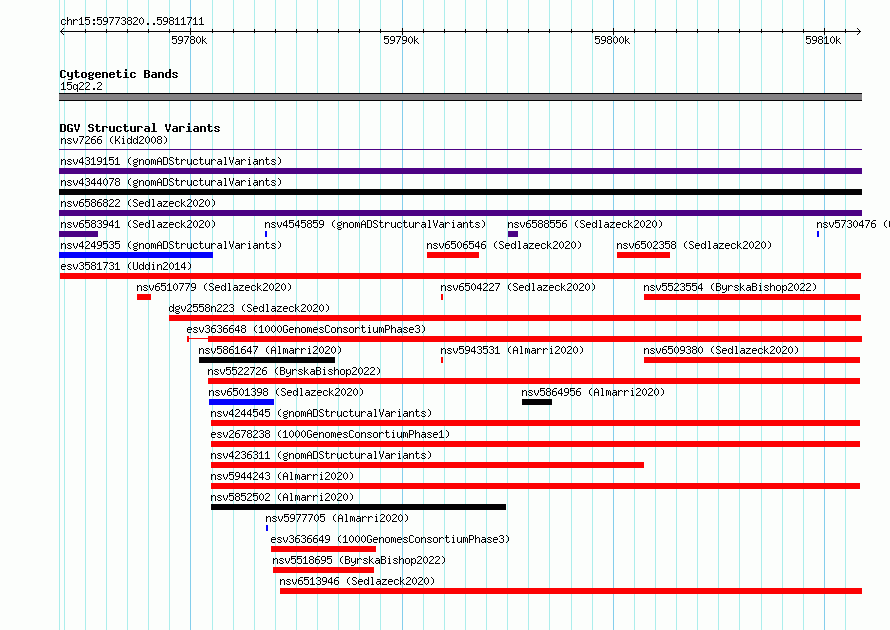Image resolution: width=890 pixels, height=630 pixels.
Task: Click the 59810k ruler position
Action: click(x=823, y=40)
